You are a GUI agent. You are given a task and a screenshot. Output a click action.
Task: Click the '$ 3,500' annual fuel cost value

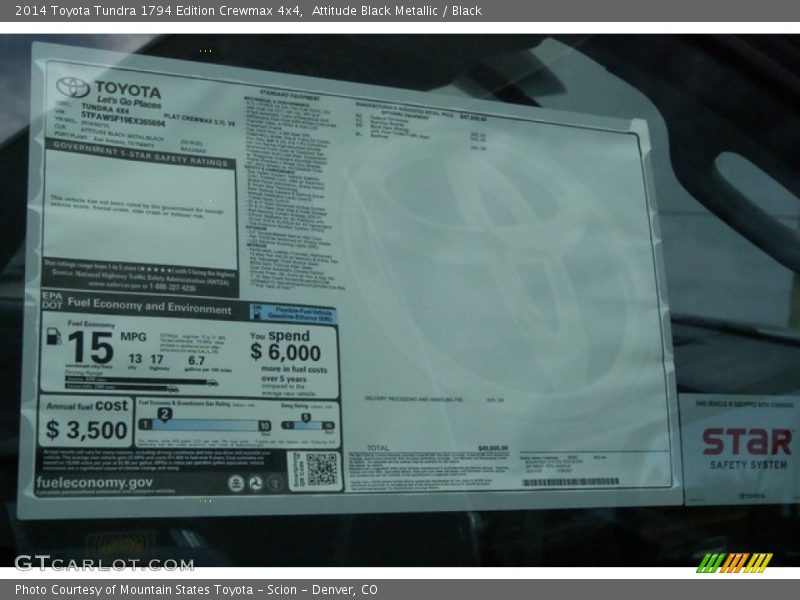pyautogui.click(x=86, y=430)
